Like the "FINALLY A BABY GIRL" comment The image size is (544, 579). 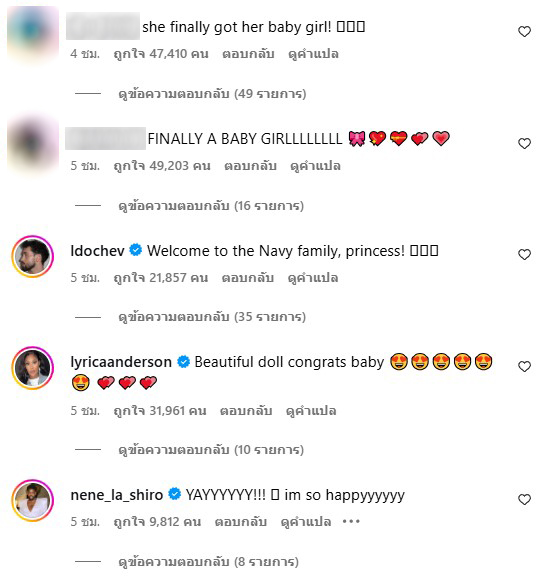coord(524,143)
